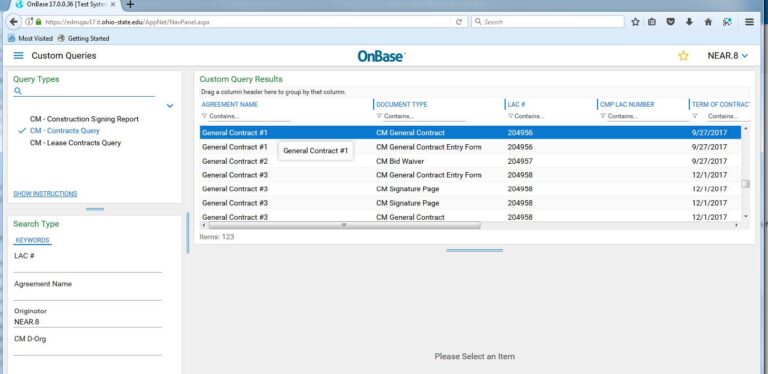This screenshot has height=374, width=768.
Task: Open the Getting Started bookmark
Action: pyautogui.click(x=83, y=38)
